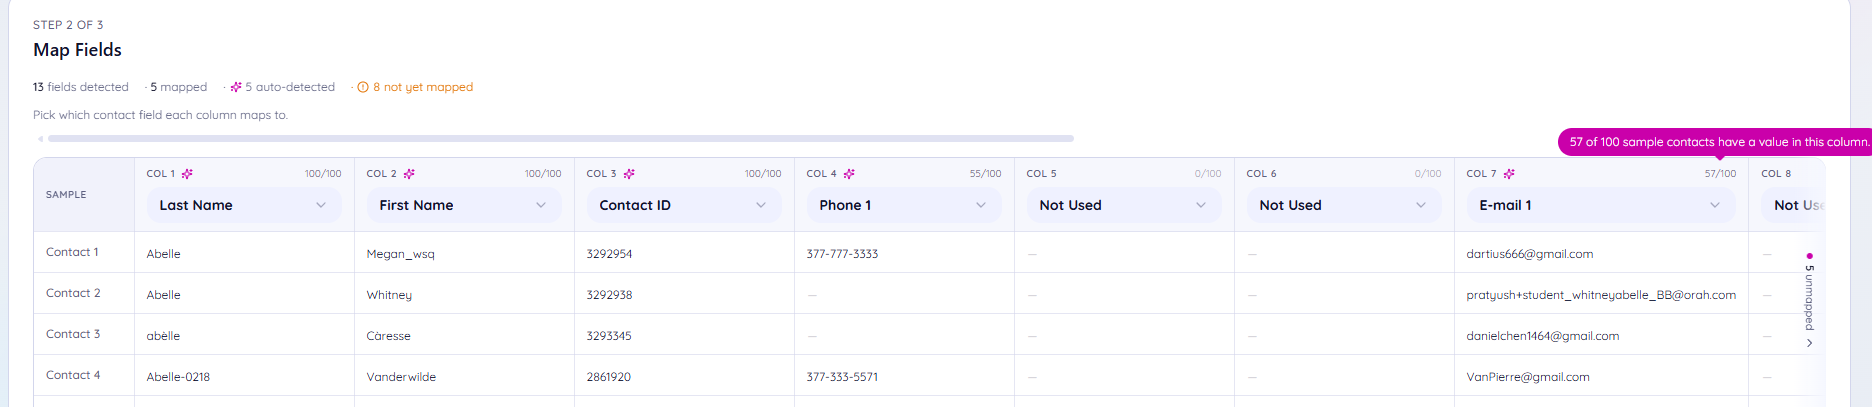Open the E-mail 1 mapping dropdown
The height and width of the screenshot is (407, 1872).
[1601, 205]
